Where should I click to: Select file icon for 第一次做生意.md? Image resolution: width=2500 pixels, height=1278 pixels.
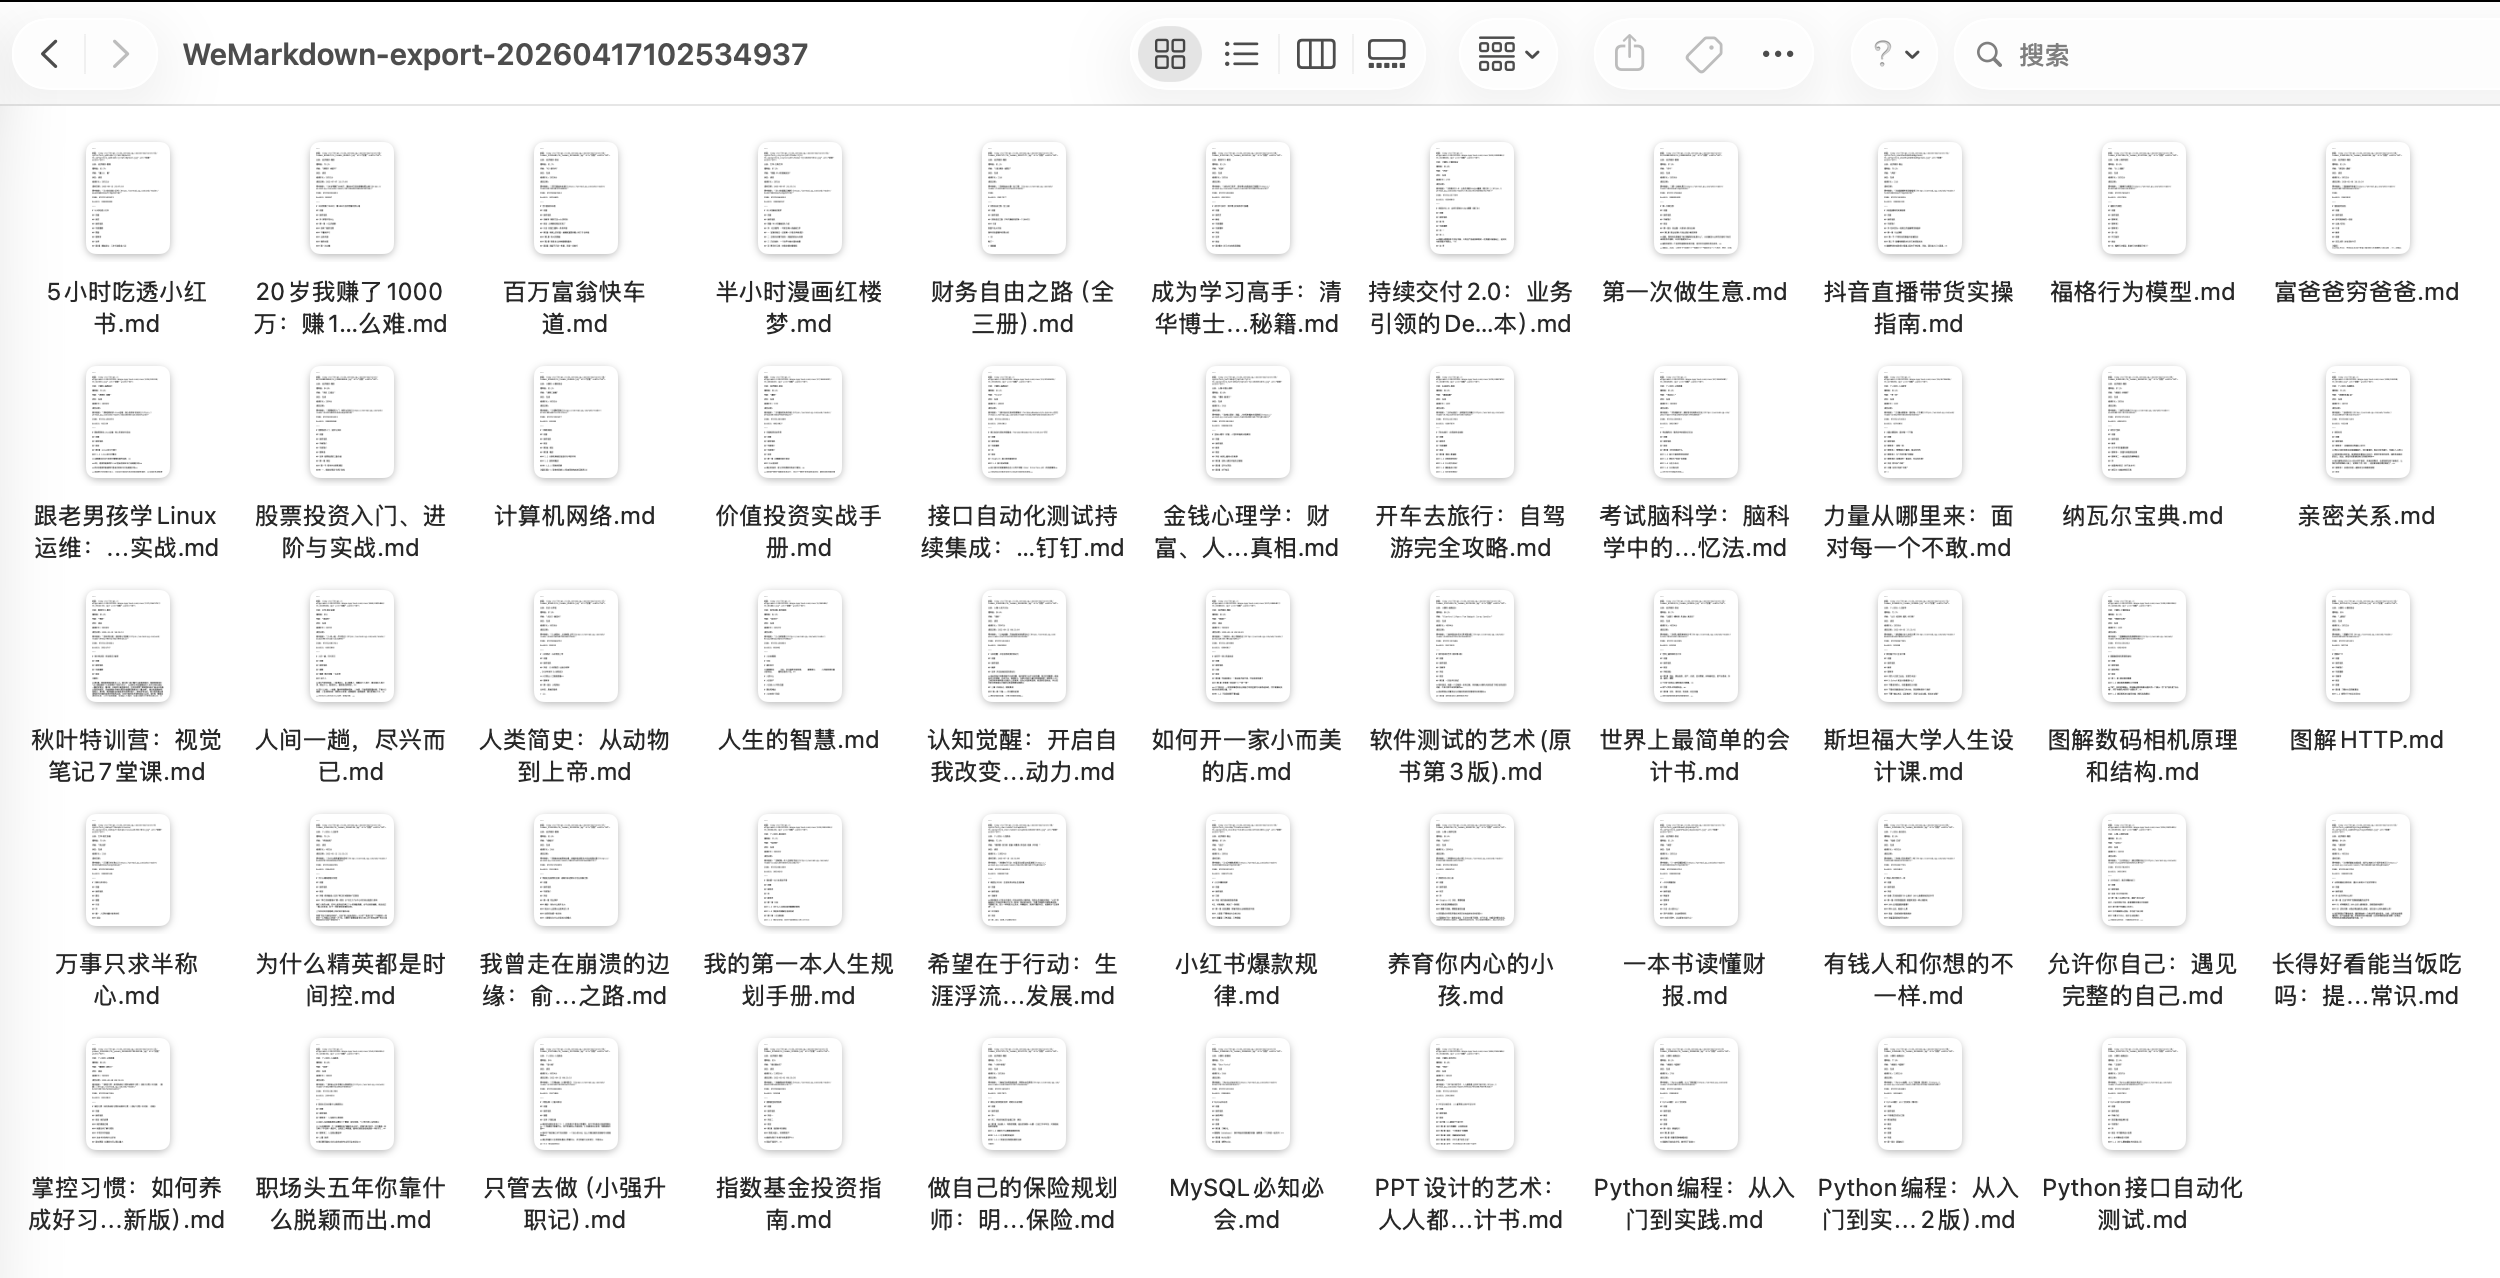tap(1695, 198)
